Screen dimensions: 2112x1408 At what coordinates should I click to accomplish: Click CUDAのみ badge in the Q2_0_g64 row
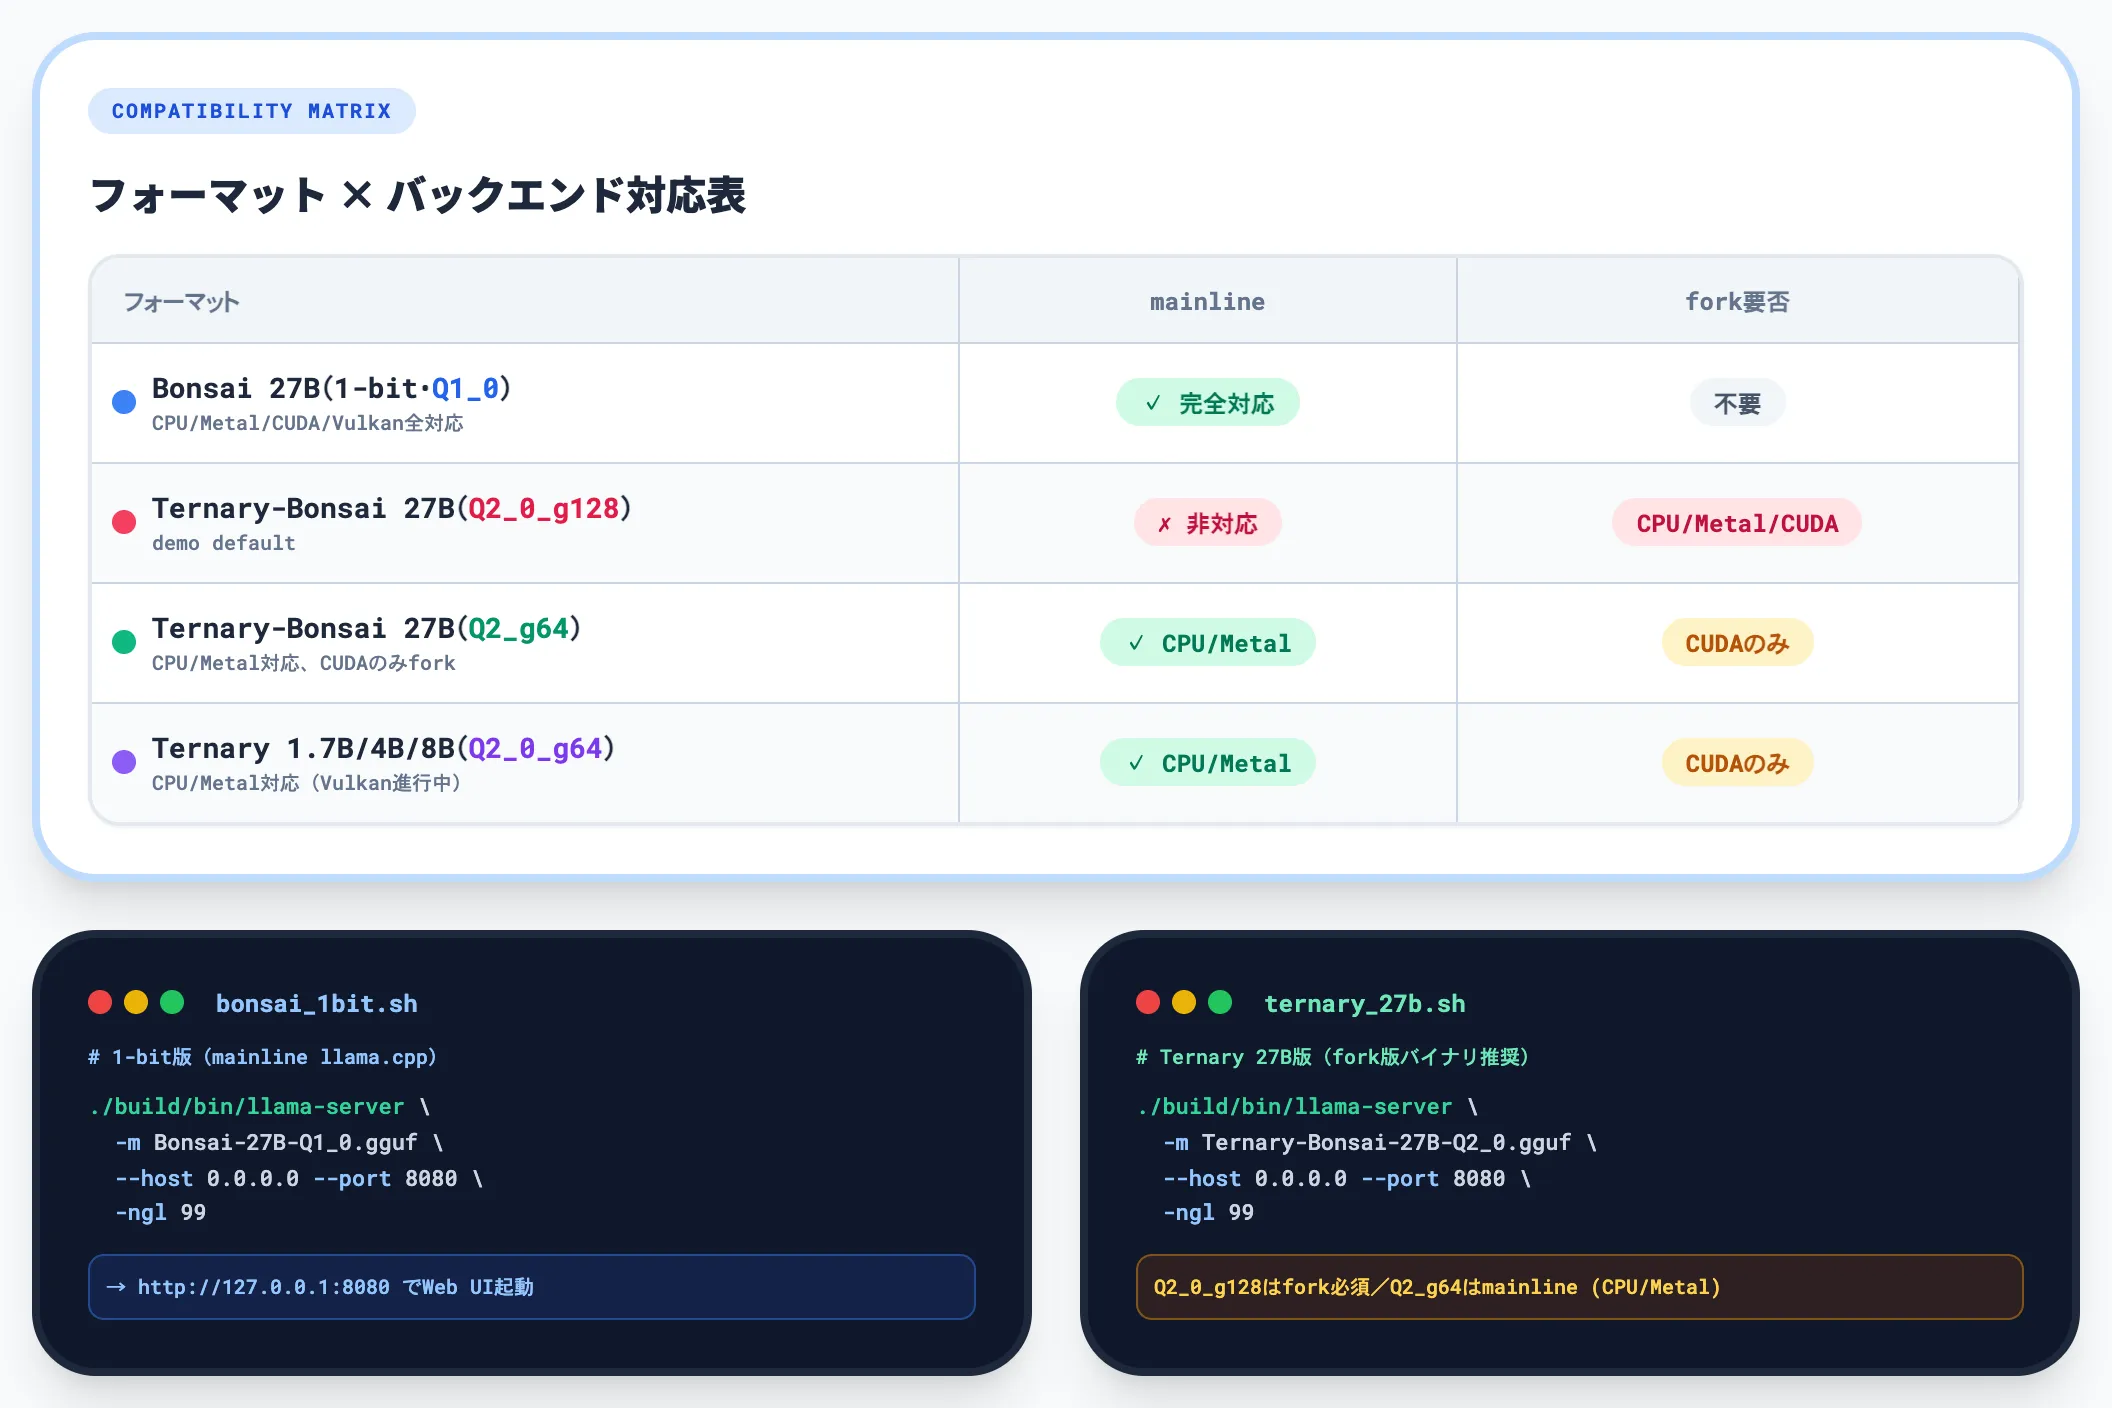click(1737, 763)
